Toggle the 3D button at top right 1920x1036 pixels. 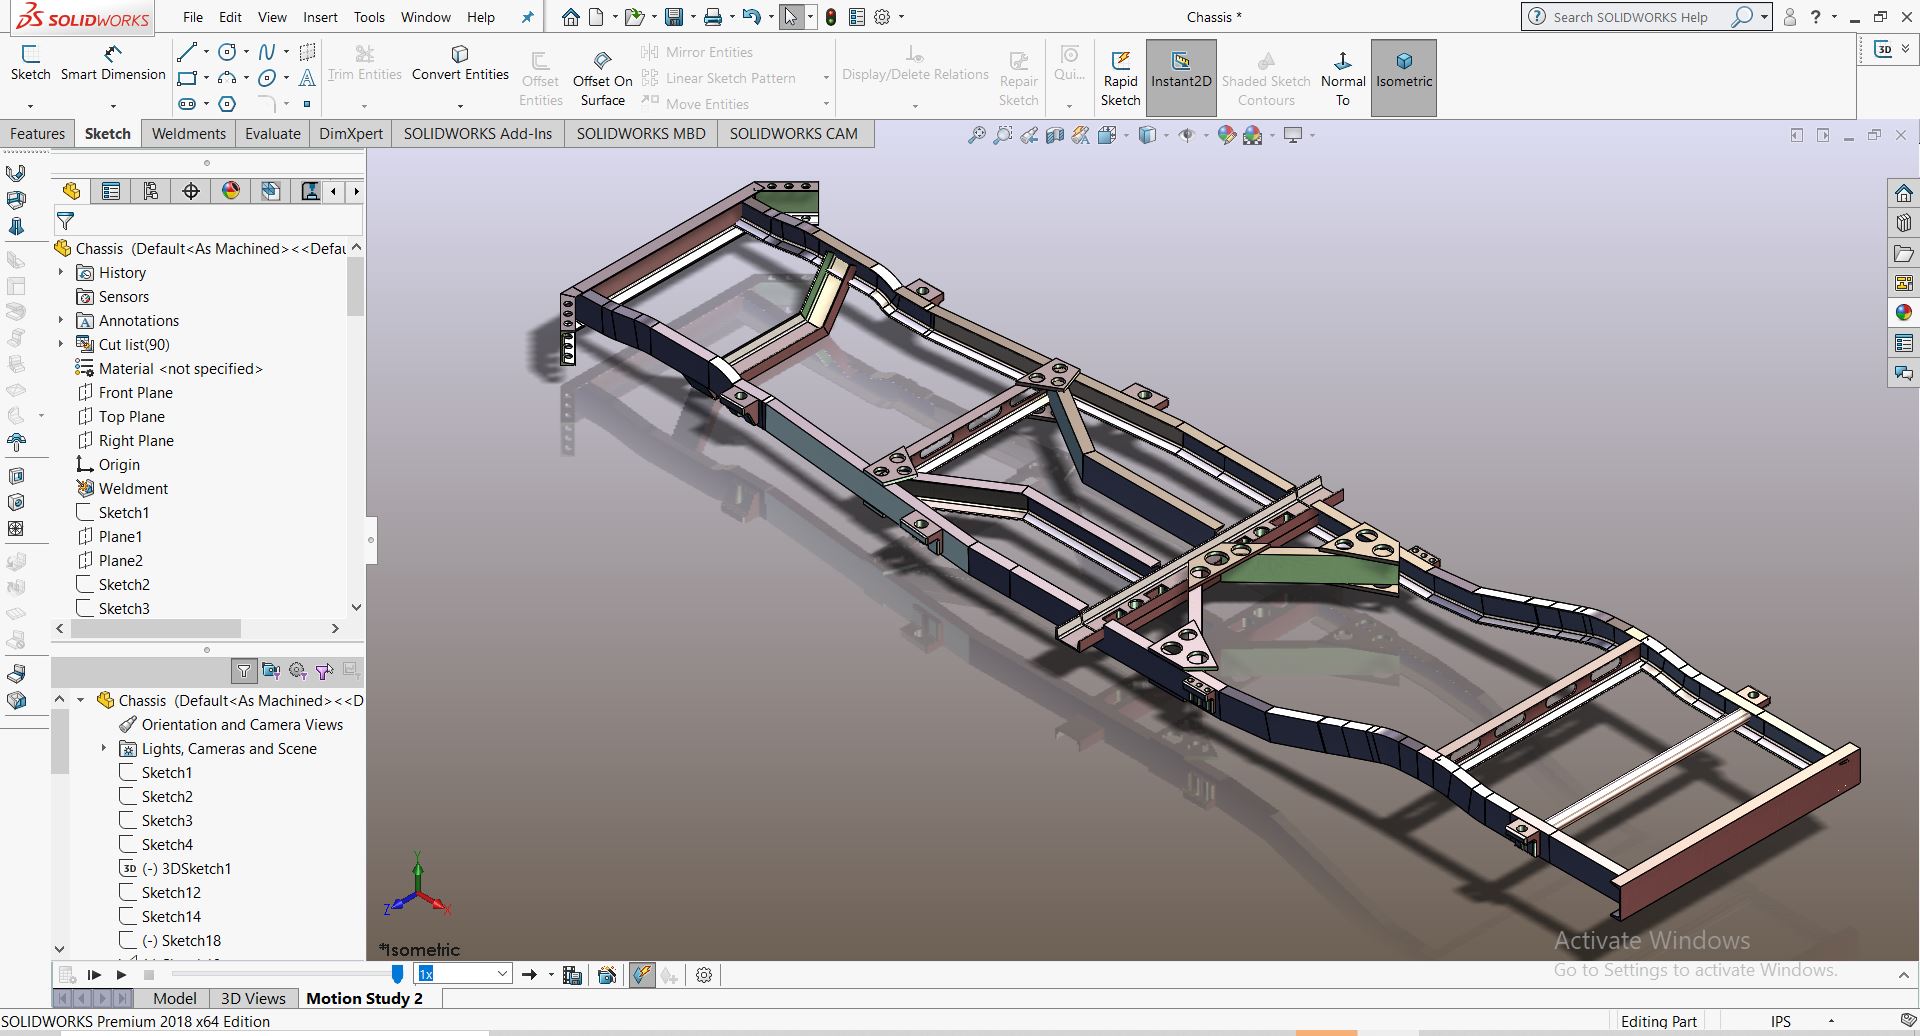coord(1884,49)
